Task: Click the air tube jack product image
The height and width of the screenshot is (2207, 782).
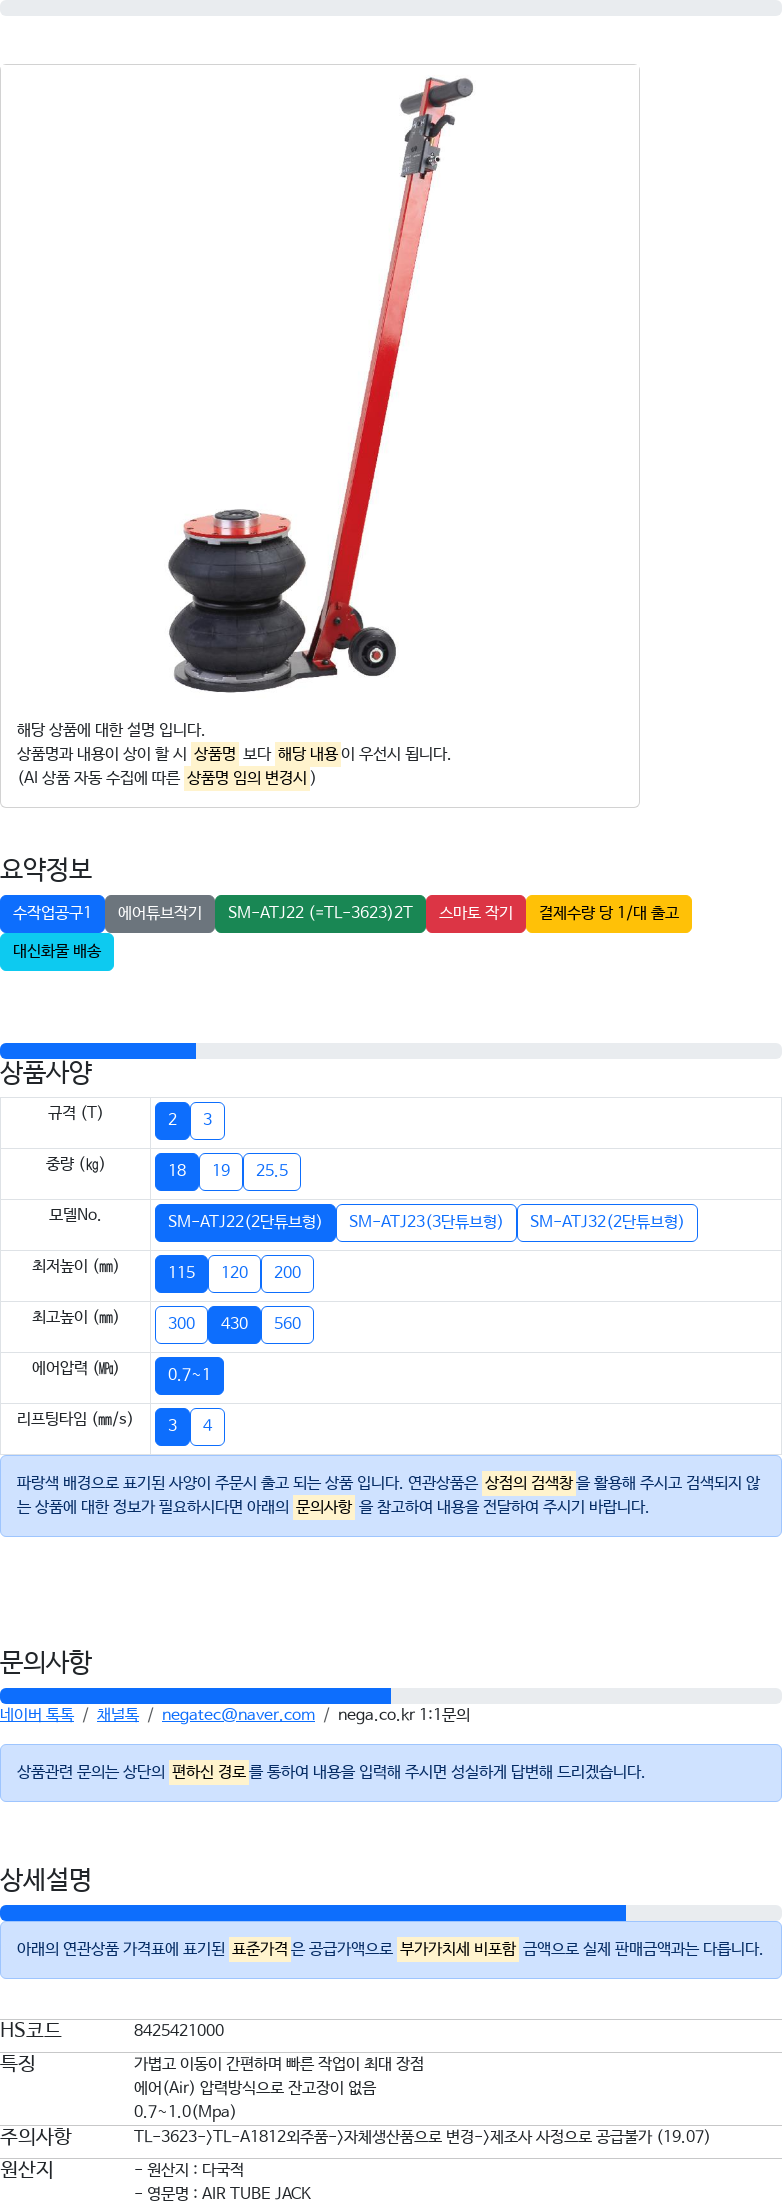Action: click(x=320, y=385)
